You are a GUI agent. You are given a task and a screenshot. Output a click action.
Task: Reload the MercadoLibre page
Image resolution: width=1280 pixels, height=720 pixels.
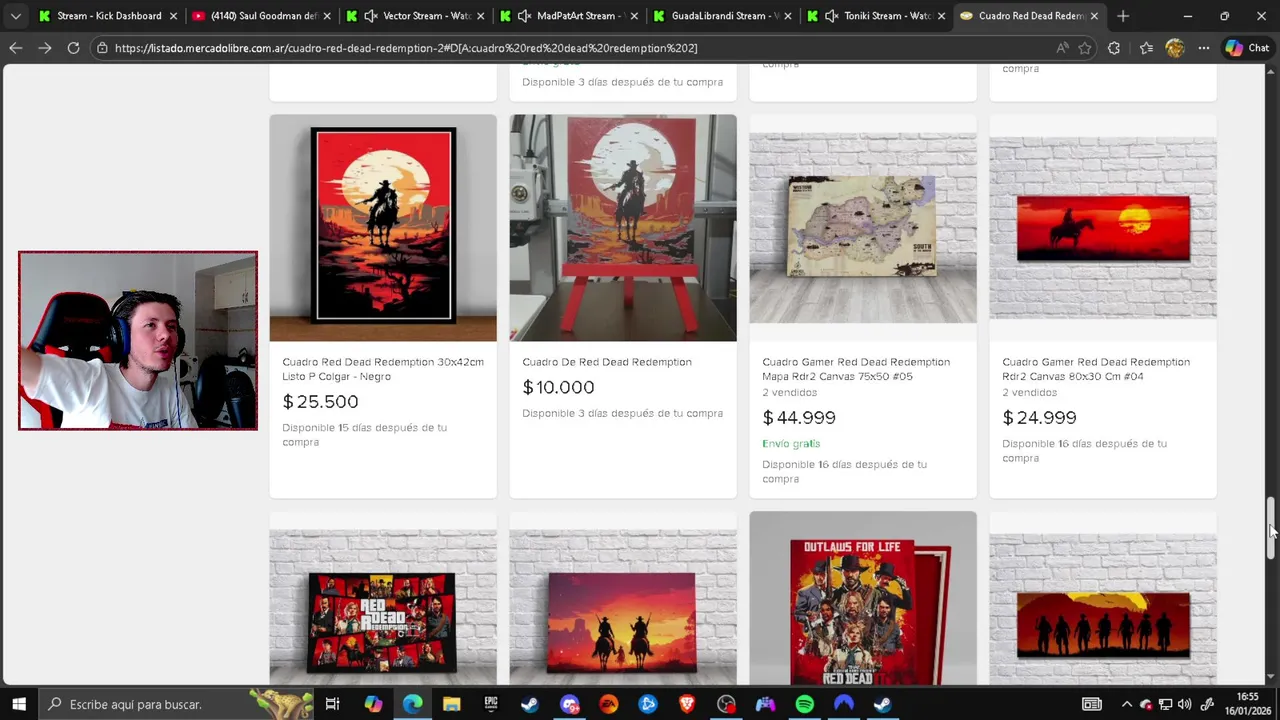73,48
